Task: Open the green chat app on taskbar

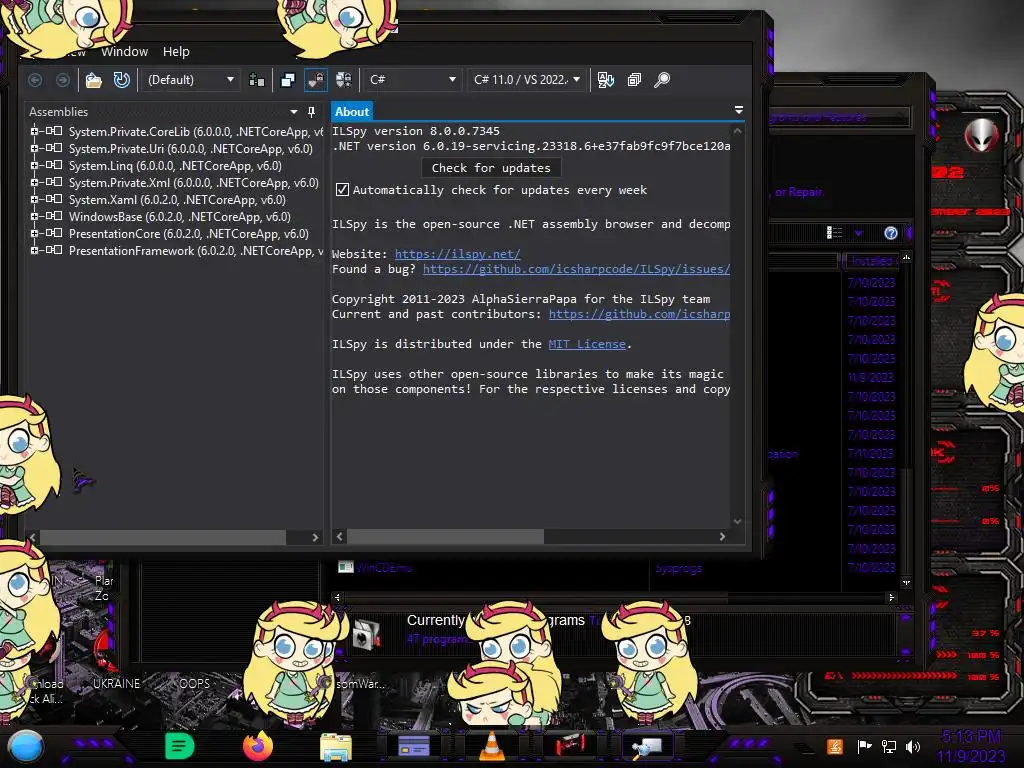Action: click(180, 746)
